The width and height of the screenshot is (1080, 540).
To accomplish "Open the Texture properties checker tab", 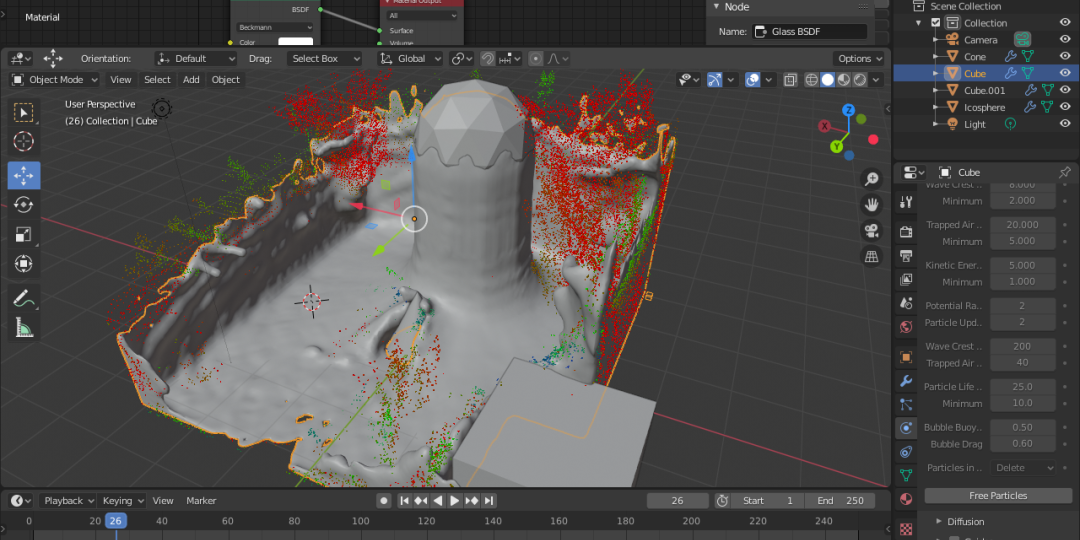I will tap(906, 528).
